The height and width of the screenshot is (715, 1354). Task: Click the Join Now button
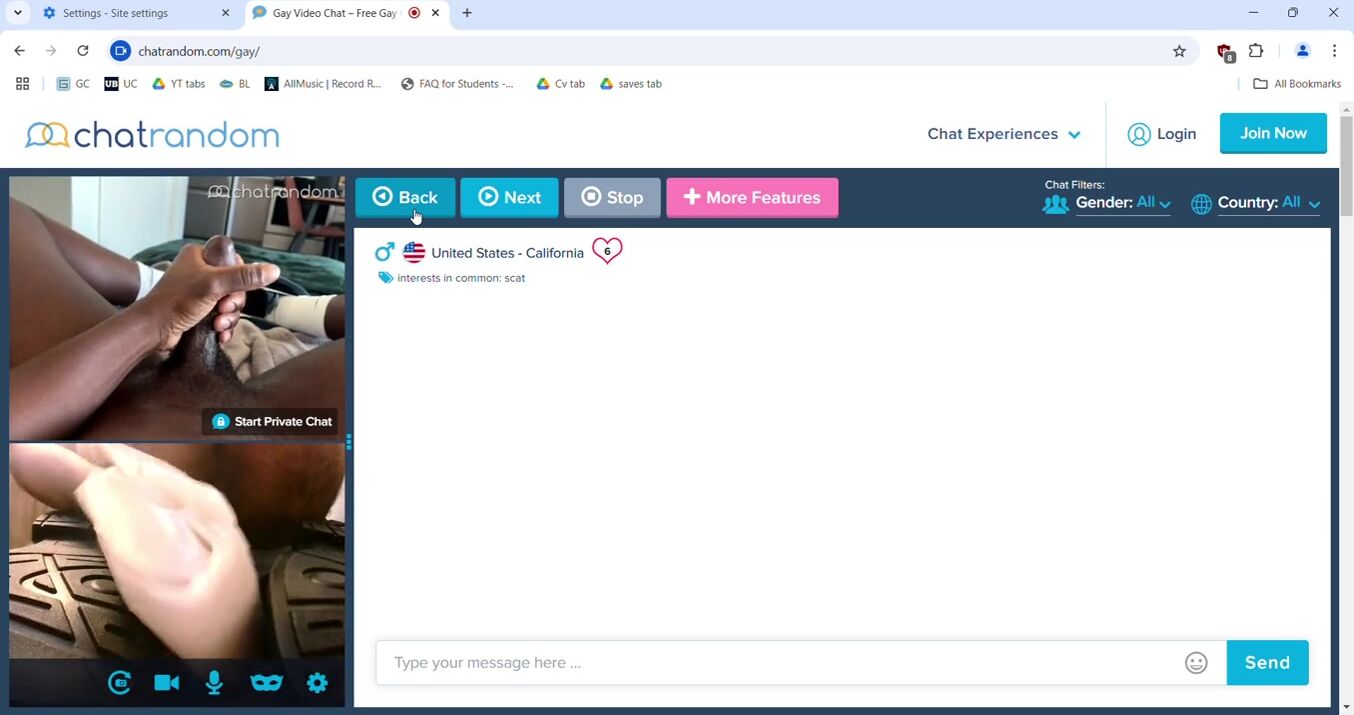pyautogui.click(x=1273, y=133)
